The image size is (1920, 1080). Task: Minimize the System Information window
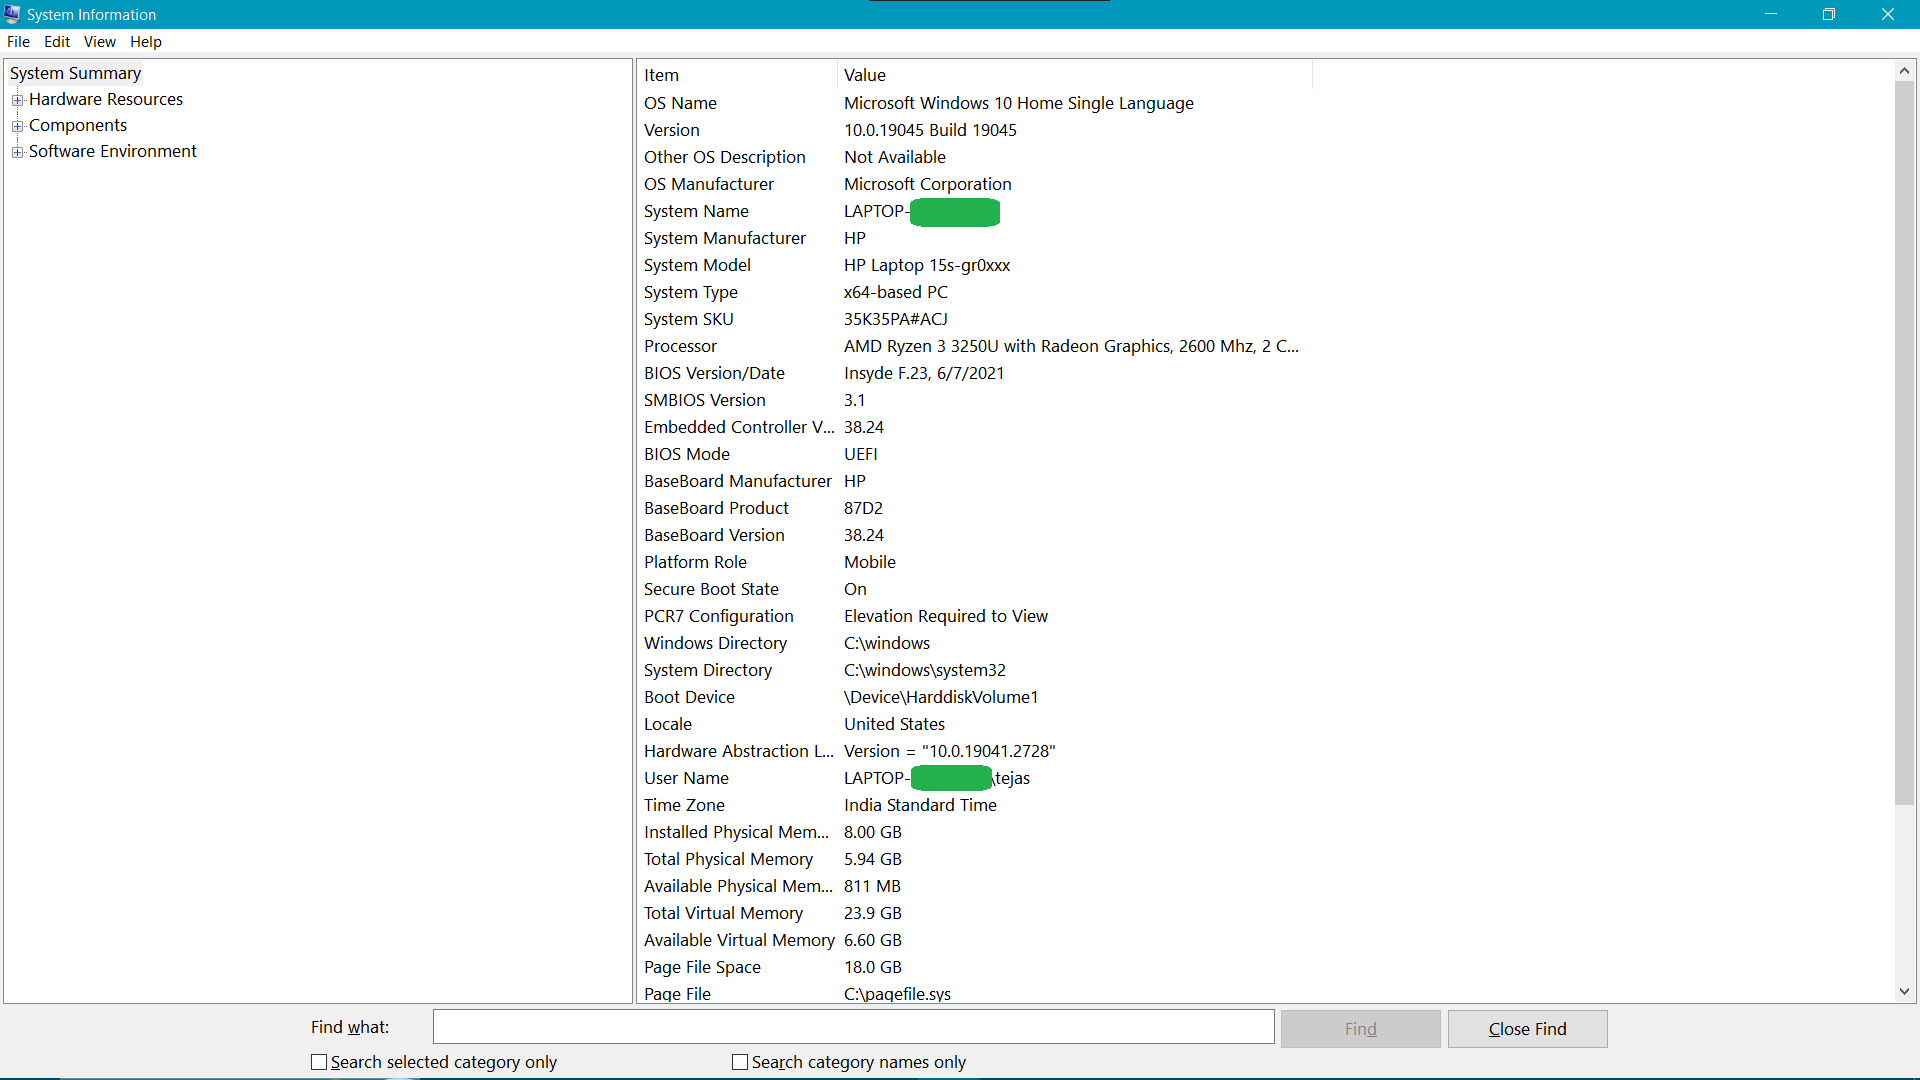(x=1771, y=14)
